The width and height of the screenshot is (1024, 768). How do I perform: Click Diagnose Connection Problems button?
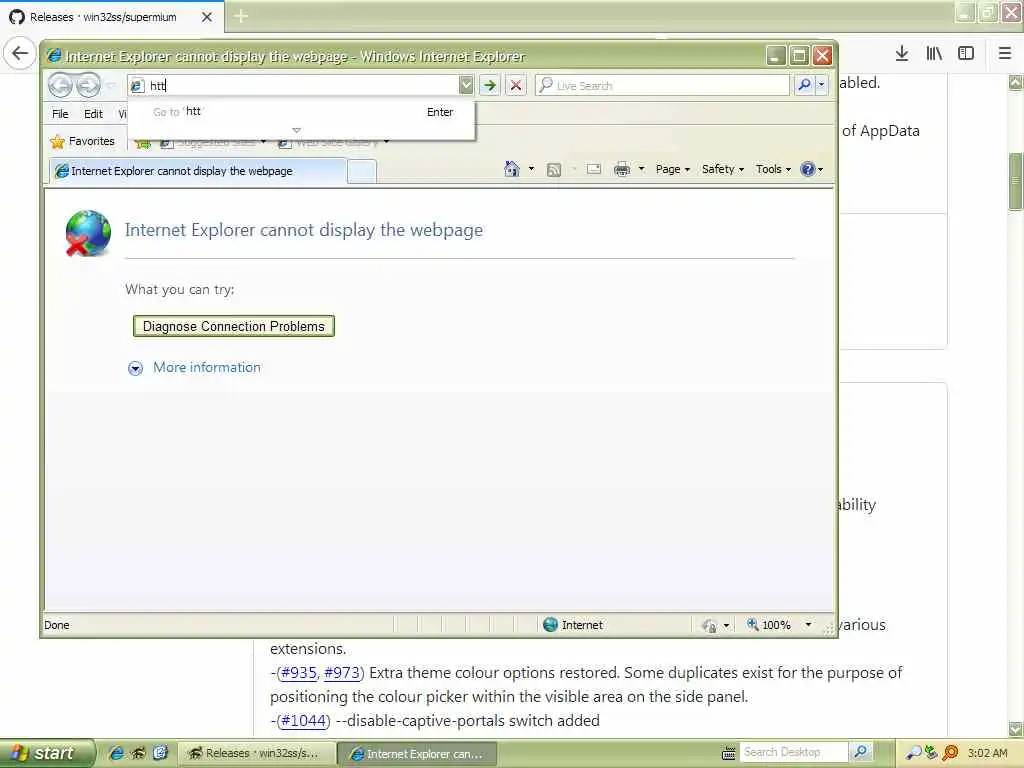point(234,326)
